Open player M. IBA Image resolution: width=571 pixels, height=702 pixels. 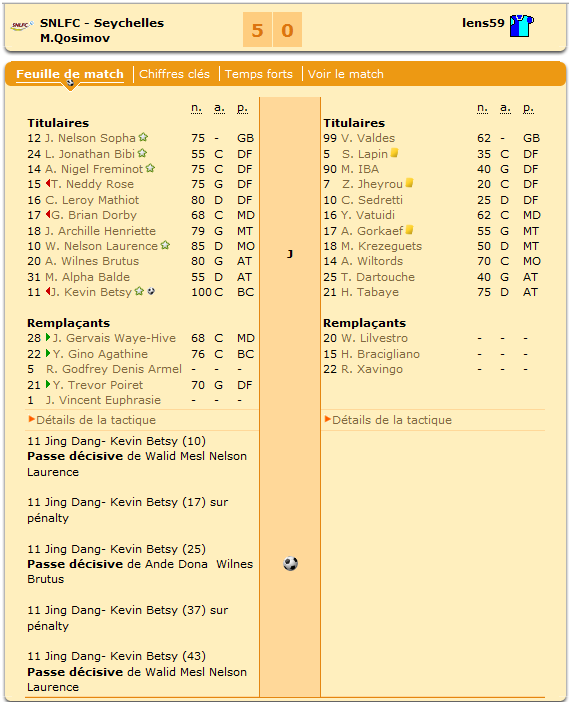[x=360, y=169]
